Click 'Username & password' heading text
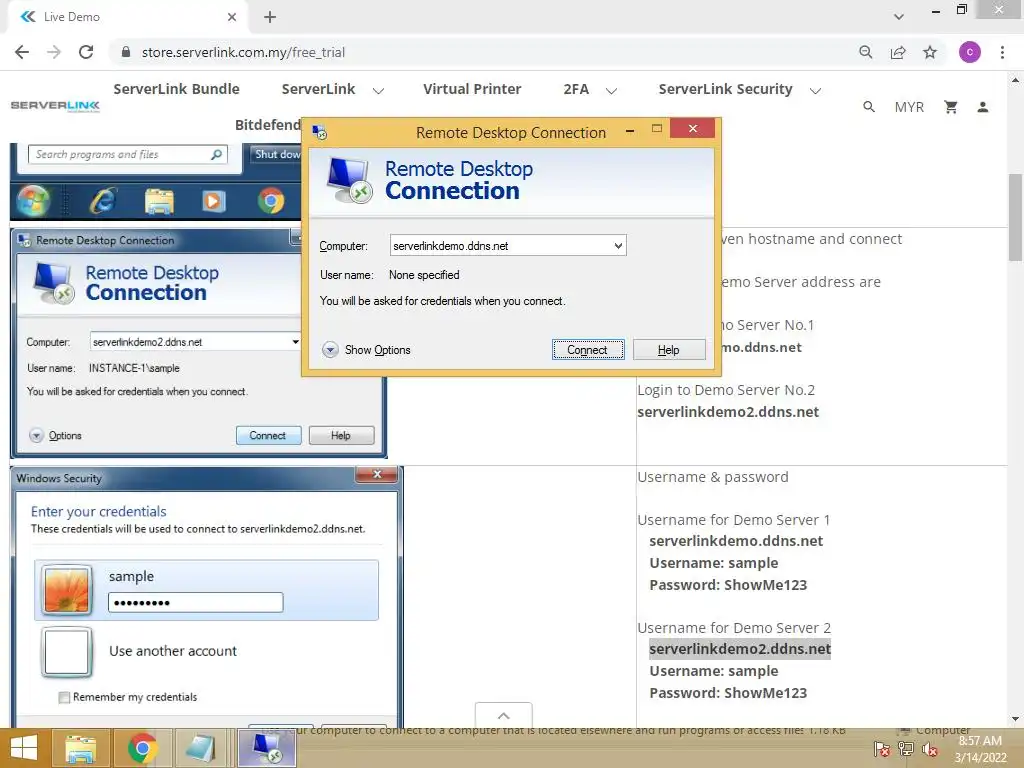The image size is (1024, 768). pos(712,477)
